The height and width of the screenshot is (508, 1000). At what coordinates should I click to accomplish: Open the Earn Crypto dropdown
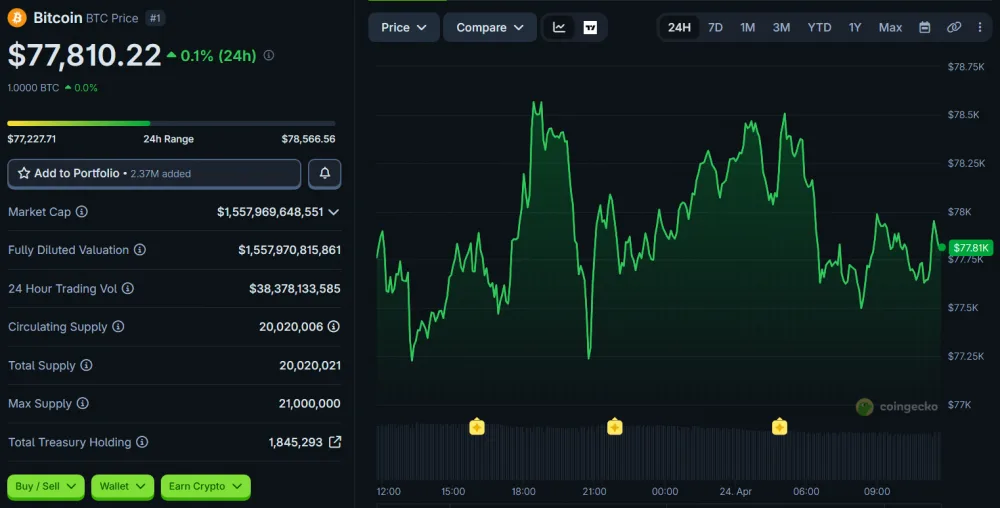[205, 486]
